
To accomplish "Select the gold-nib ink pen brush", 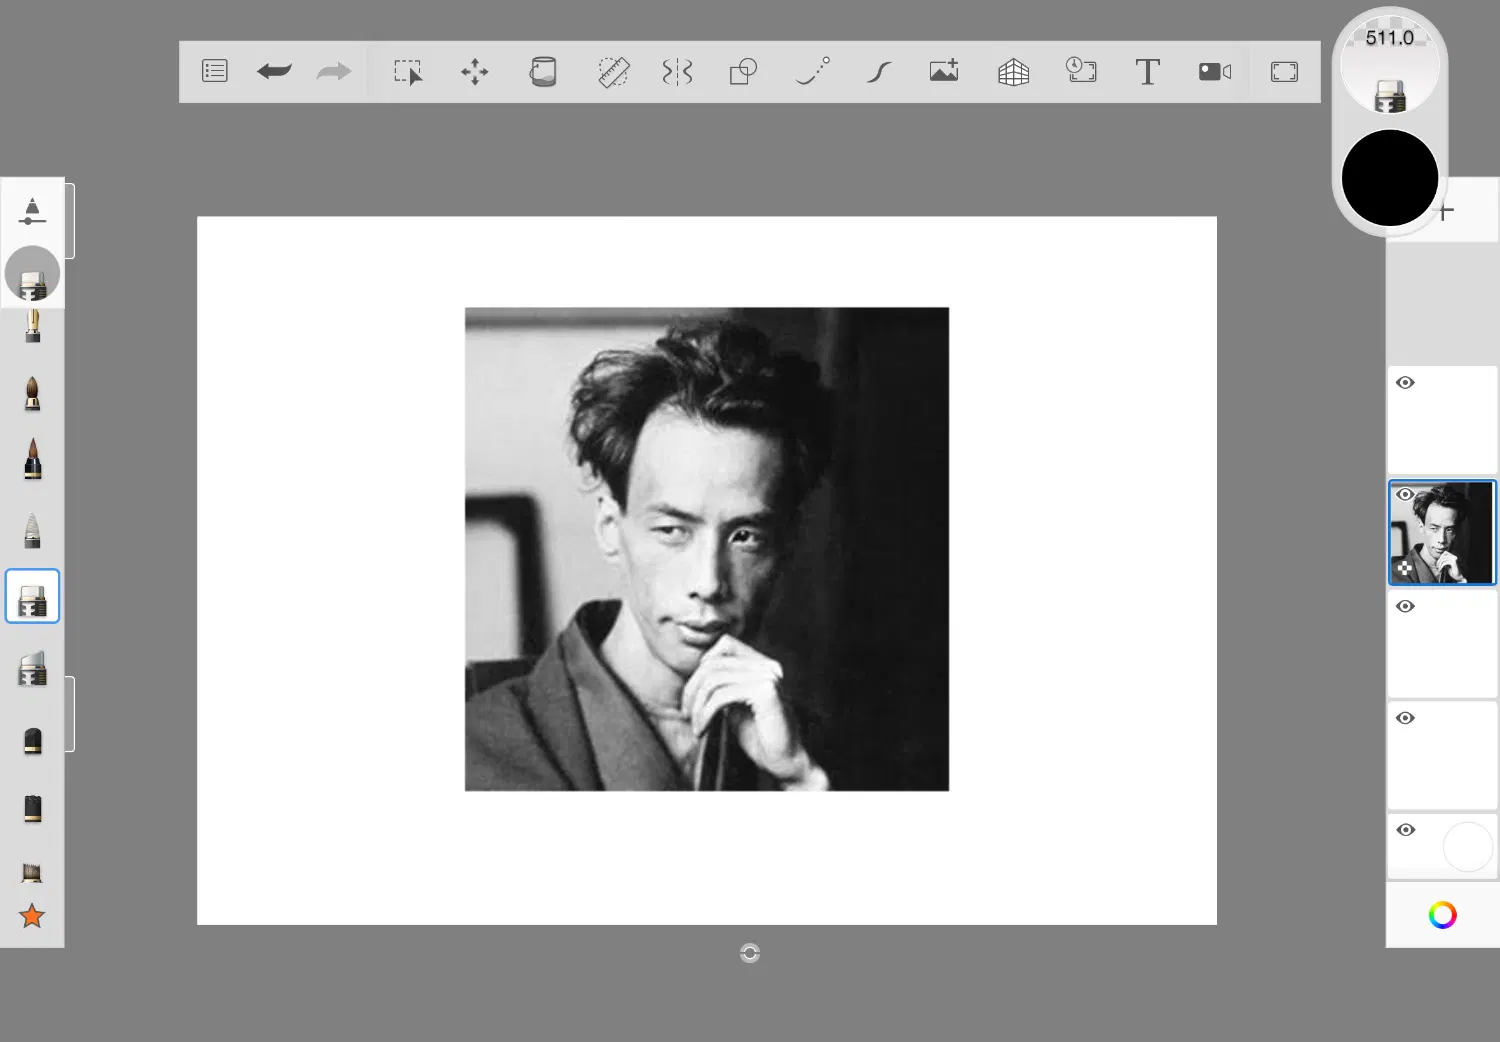I will (x=33, y=326).
